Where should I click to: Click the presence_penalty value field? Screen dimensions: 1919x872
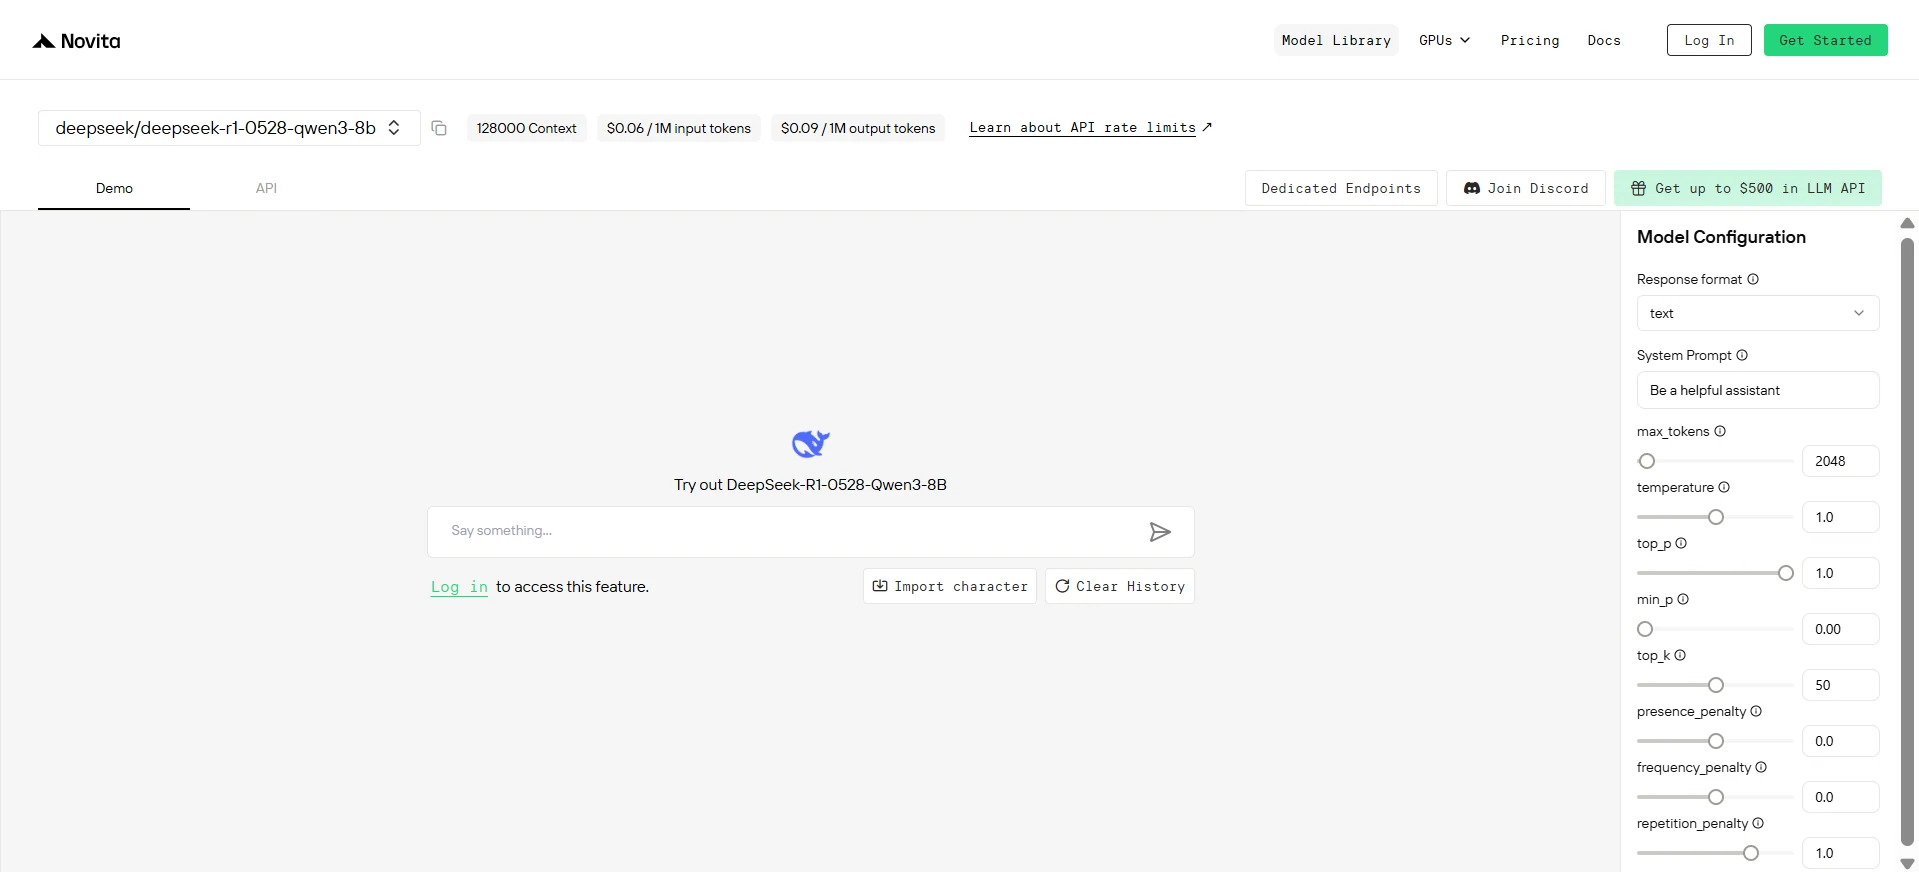pyautogui.click(x=1840, y=741)
